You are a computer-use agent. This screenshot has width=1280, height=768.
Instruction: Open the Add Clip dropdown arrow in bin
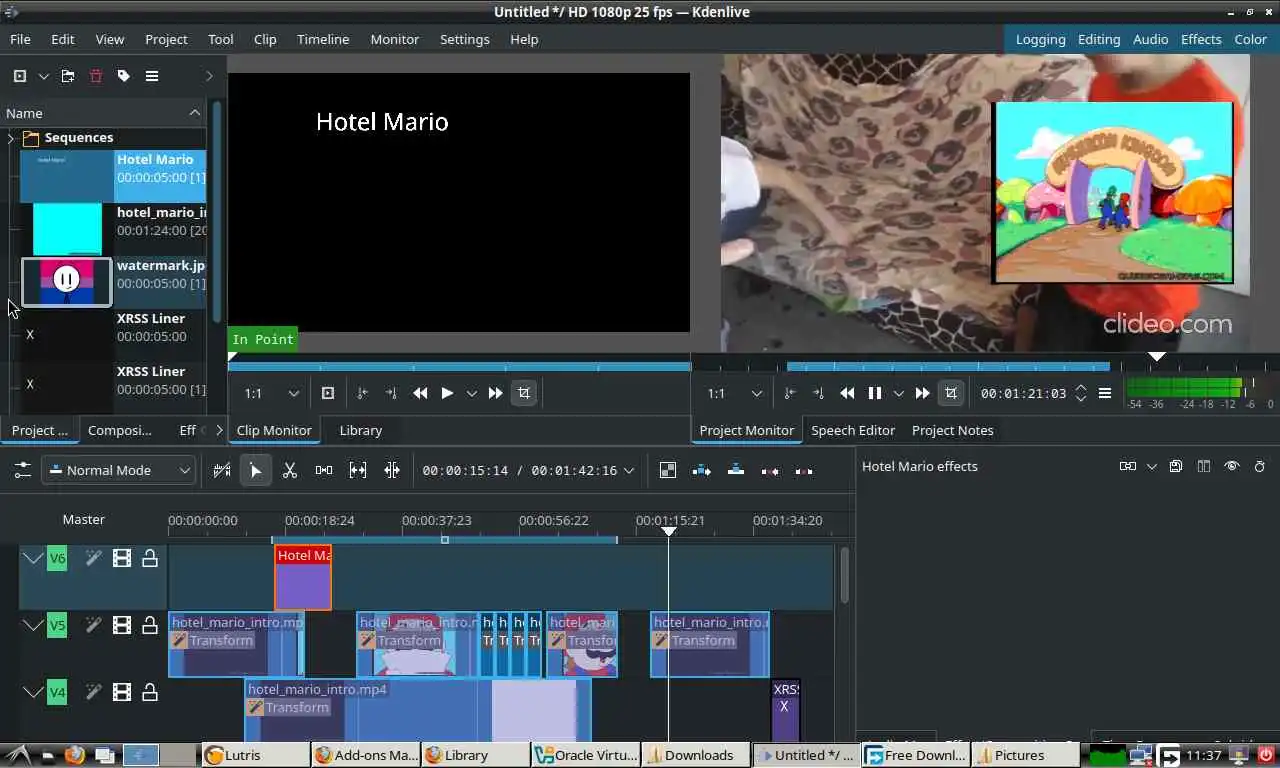click(x=43, y=76)
